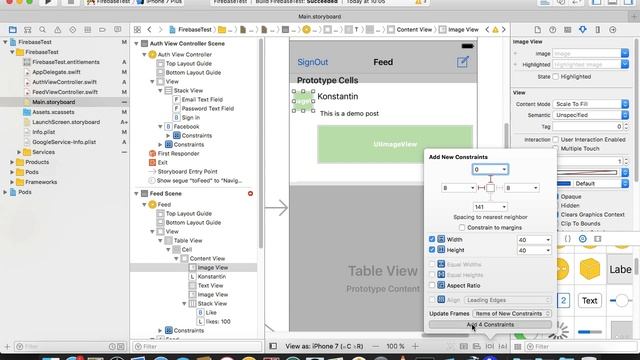
Task: Click the SignOut bar button
Action: click(313, 62)
